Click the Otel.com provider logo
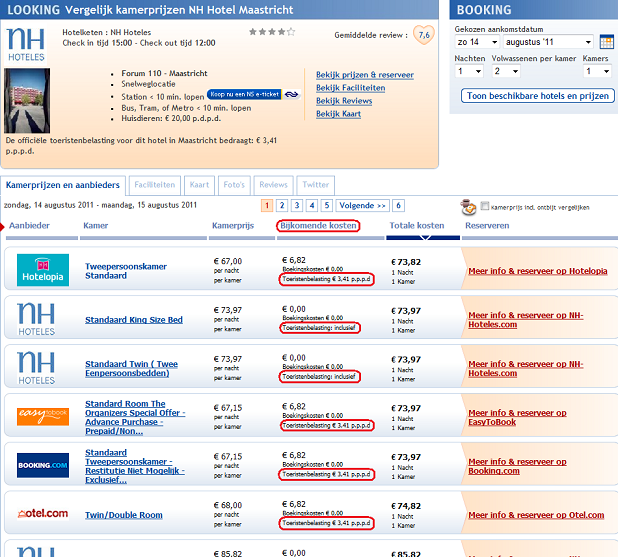The image size is (618, 557). 43,514
